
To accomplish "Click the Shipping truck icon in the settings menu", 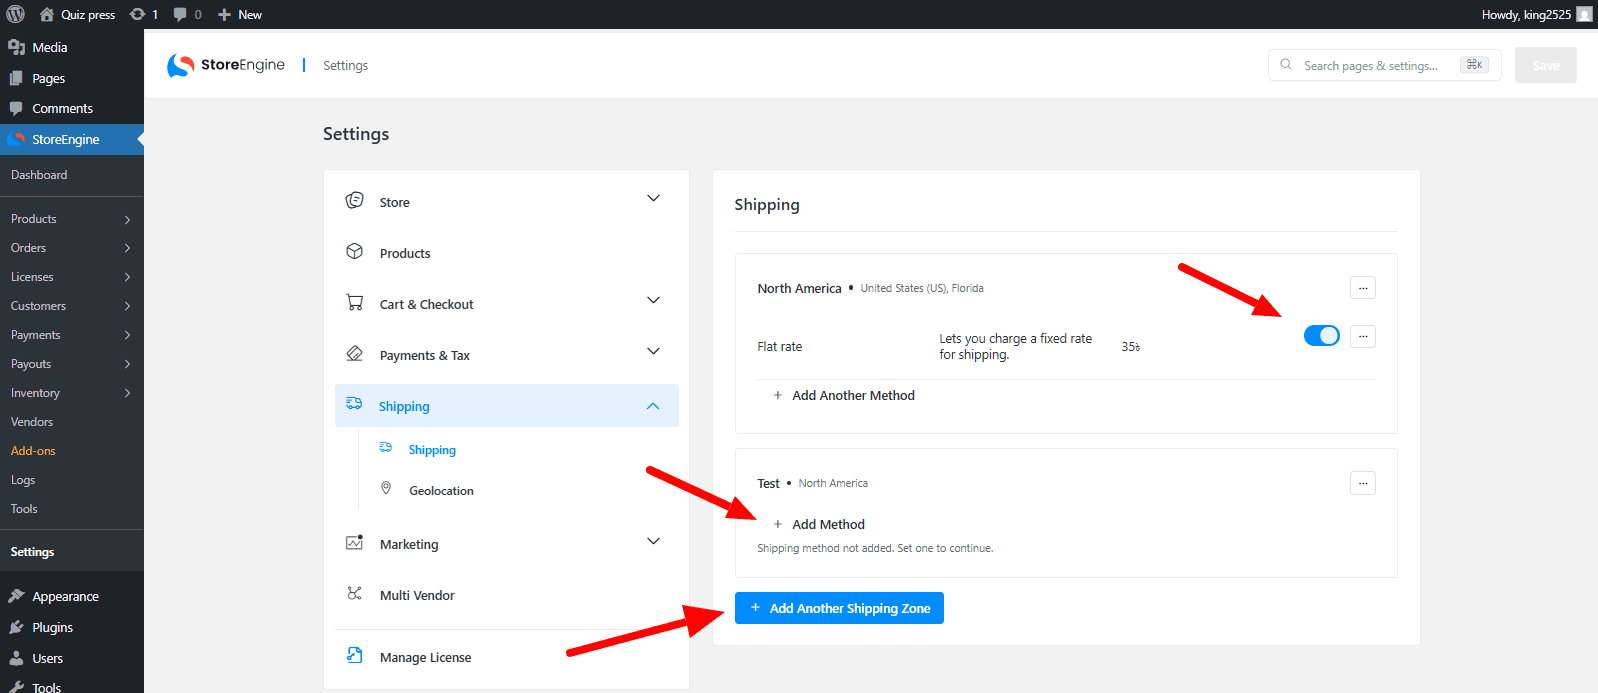I will (354, 404).
